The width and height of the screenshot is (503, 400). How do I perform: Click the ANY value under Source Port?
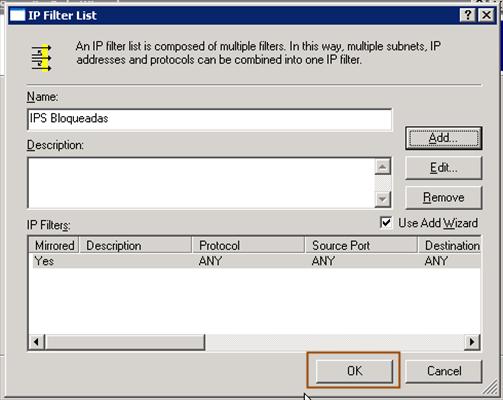tap(323, 261)
